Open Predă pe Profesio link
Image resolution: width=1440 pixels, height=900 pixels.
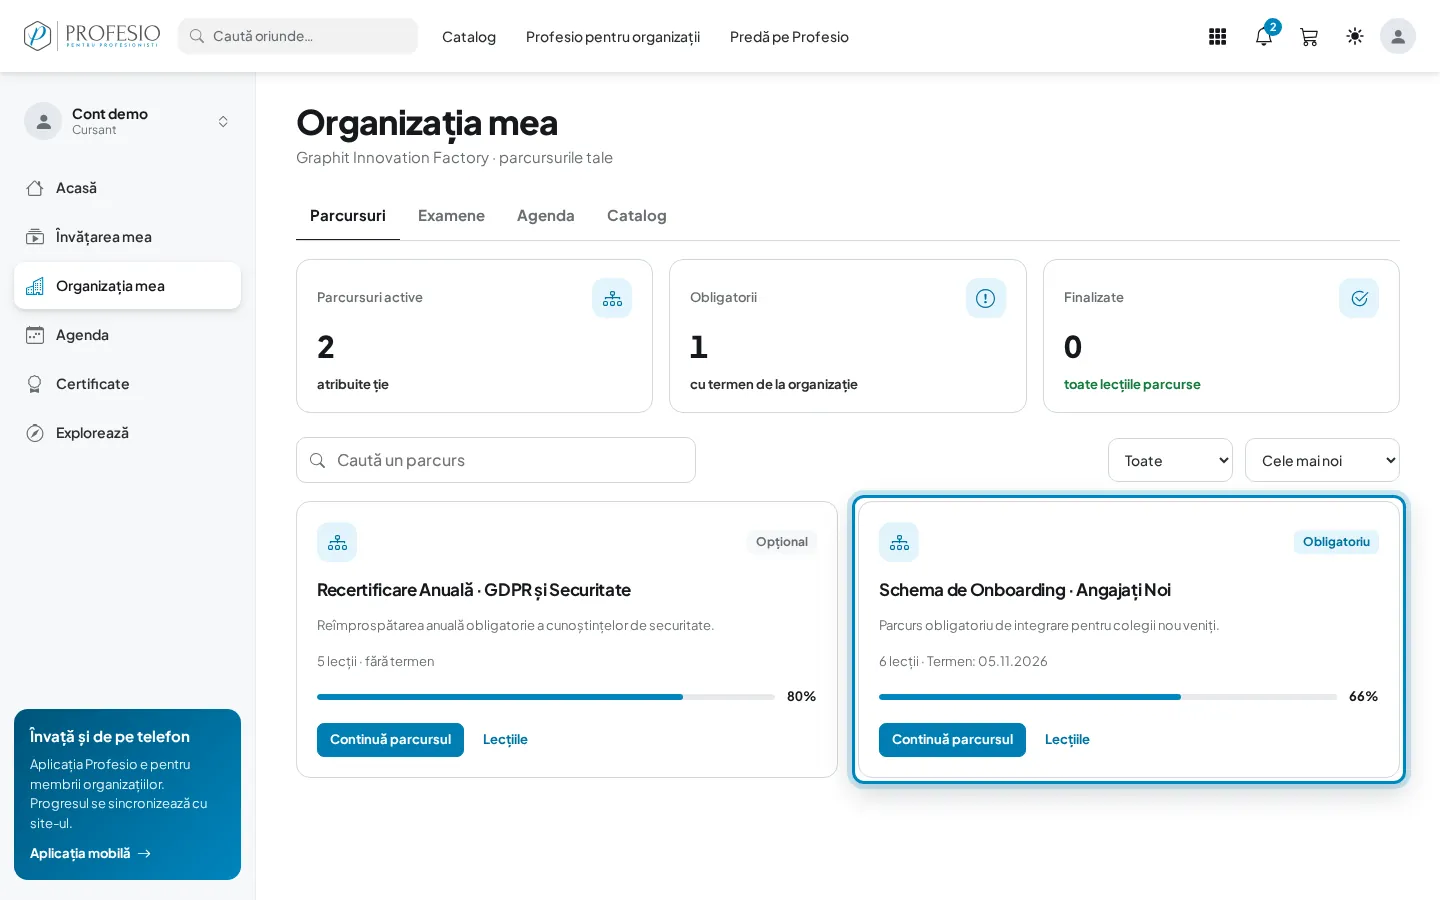click(x=789, y=37)
